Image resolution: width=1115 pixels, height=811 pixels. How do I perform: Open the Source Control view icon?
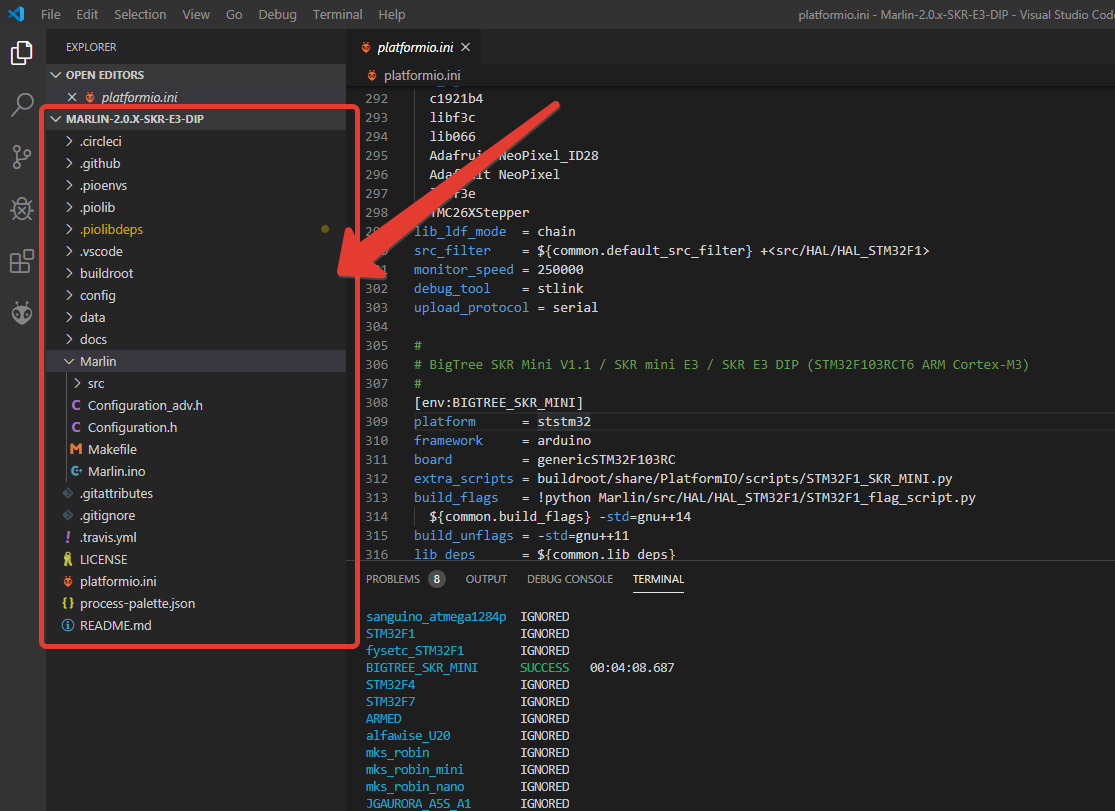pyautogui.click(x=22, y=157)
